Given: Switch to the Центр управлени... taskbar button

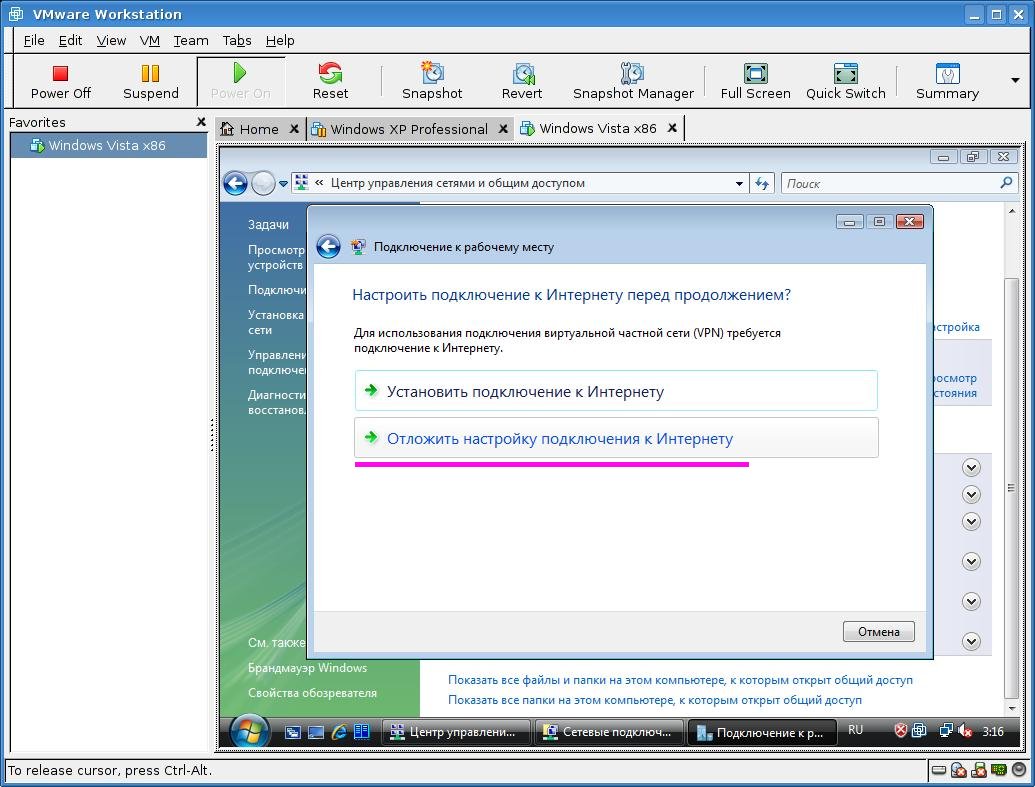Looking at the screenshot, I should tap(457, 732).
